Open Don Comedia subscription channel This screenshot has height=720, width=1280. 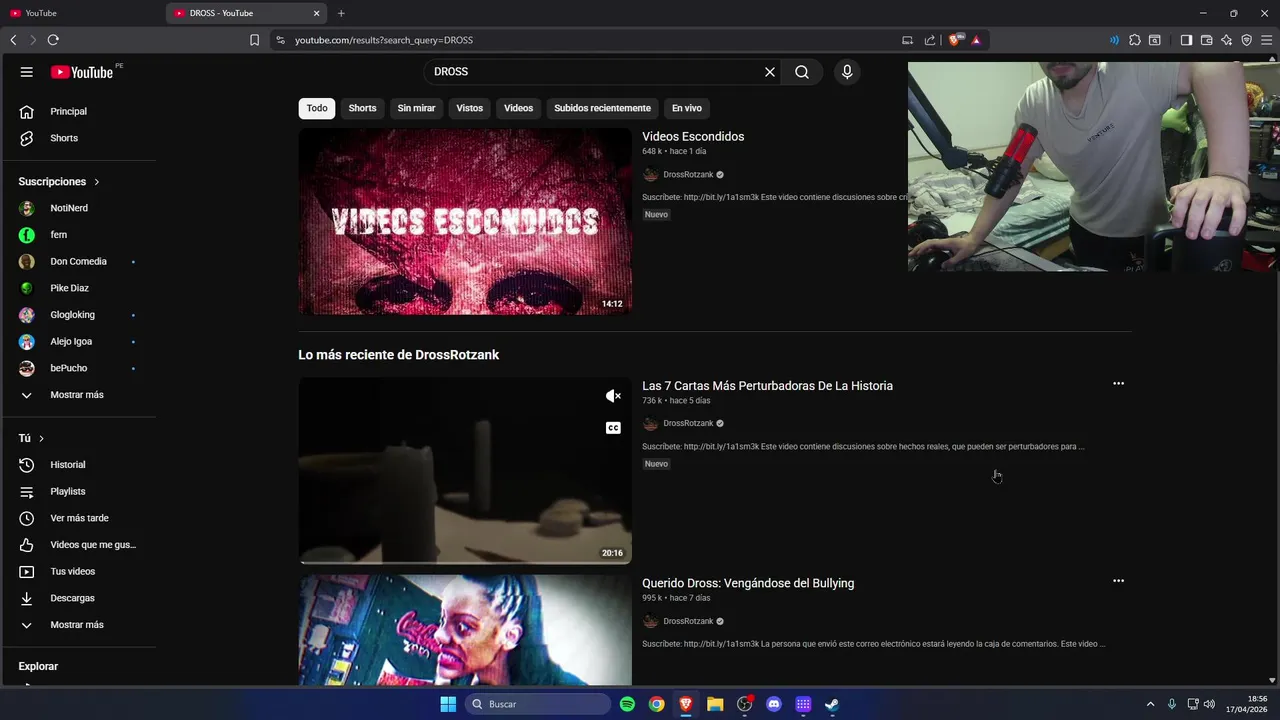click(x=78, y=262)
